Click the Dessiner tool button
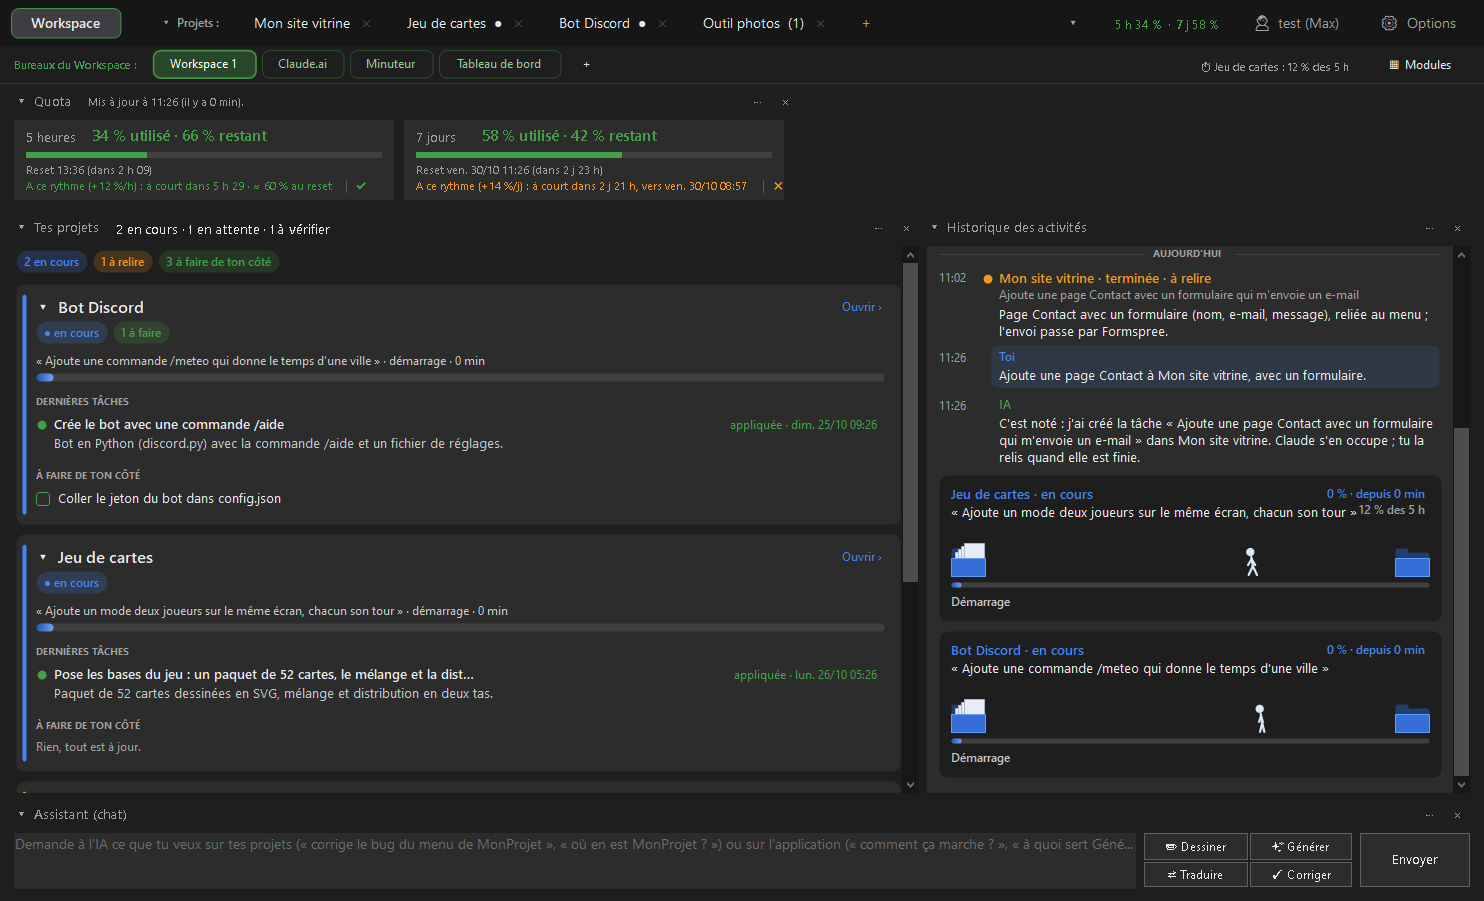Viewport: 1484px width, 901px height. click(1196, 847)
